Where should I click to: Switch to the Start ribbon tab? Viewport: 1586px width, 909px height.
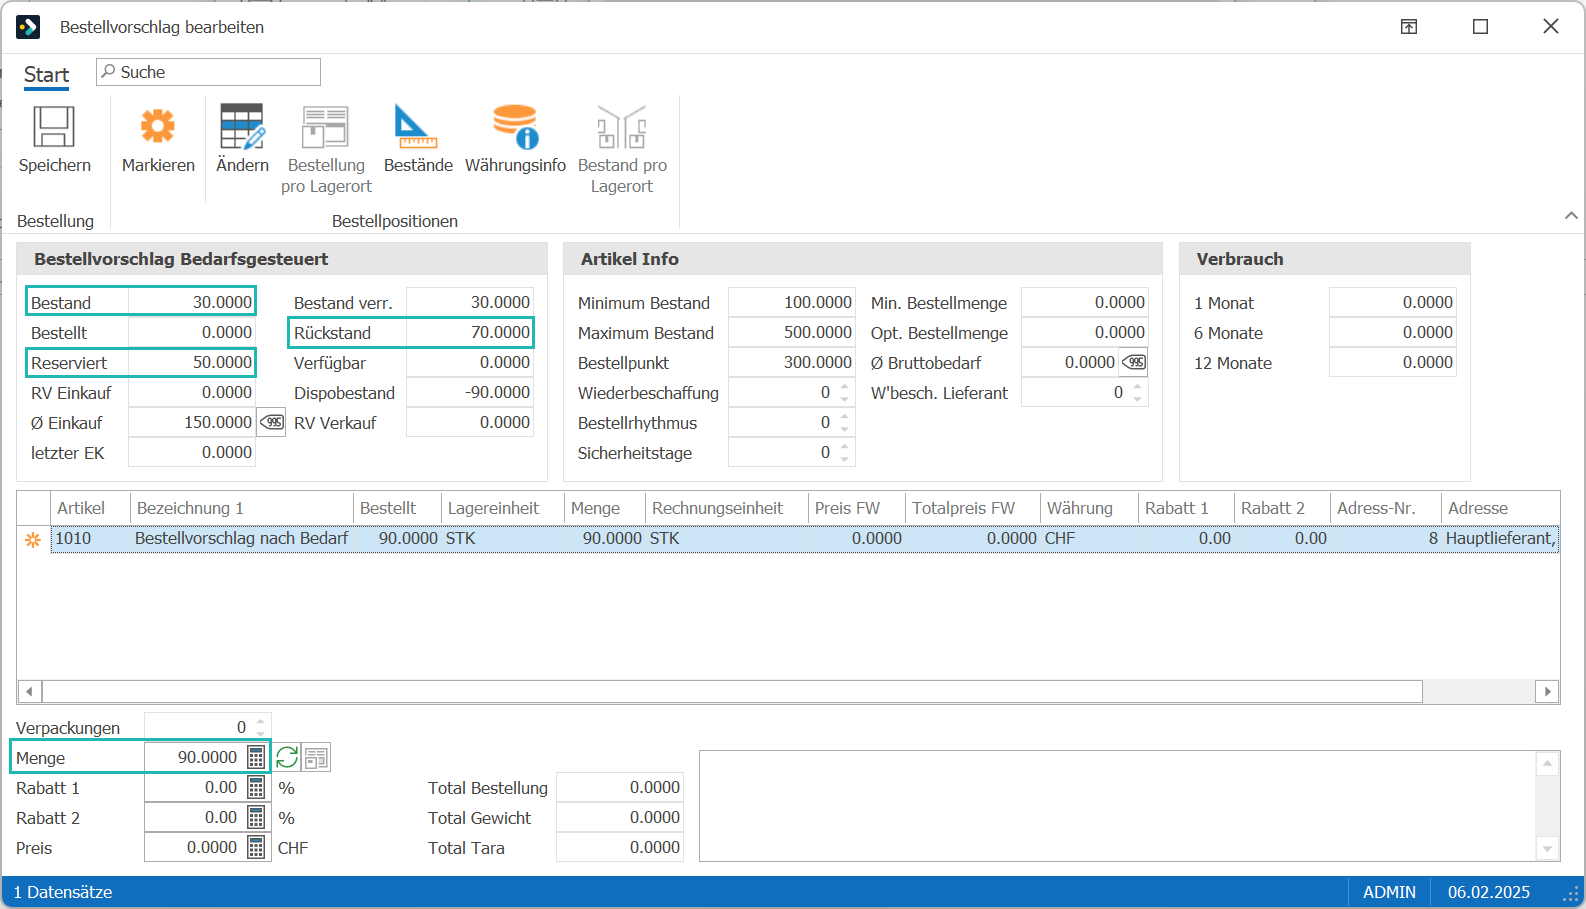[46, 75]
